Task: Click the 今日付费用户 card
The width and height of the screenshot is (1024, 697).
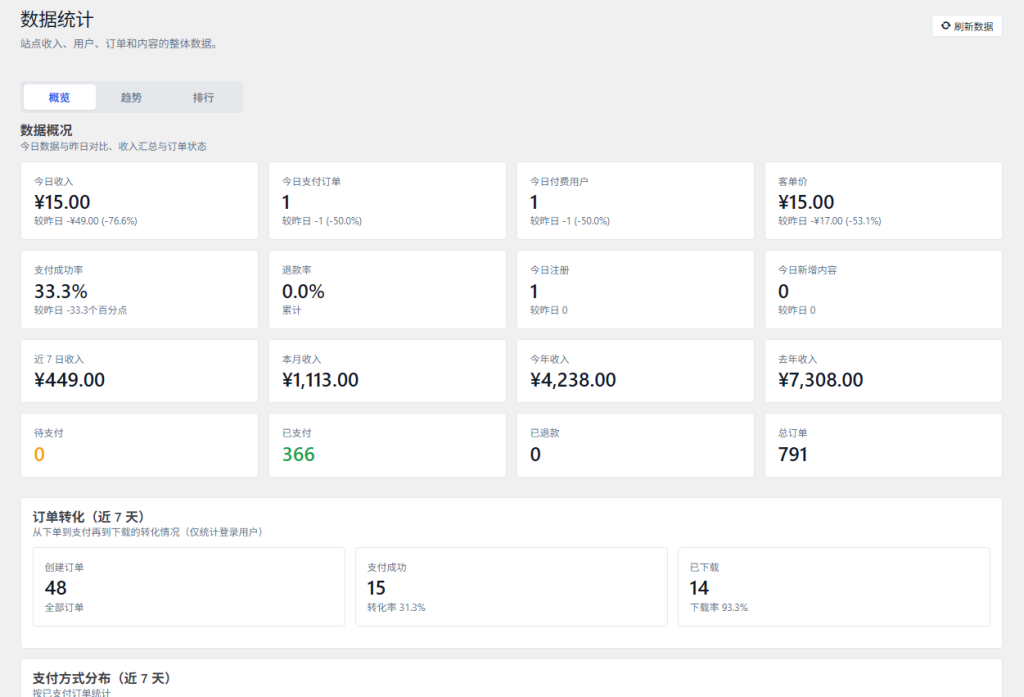Action: click(635, 201)
